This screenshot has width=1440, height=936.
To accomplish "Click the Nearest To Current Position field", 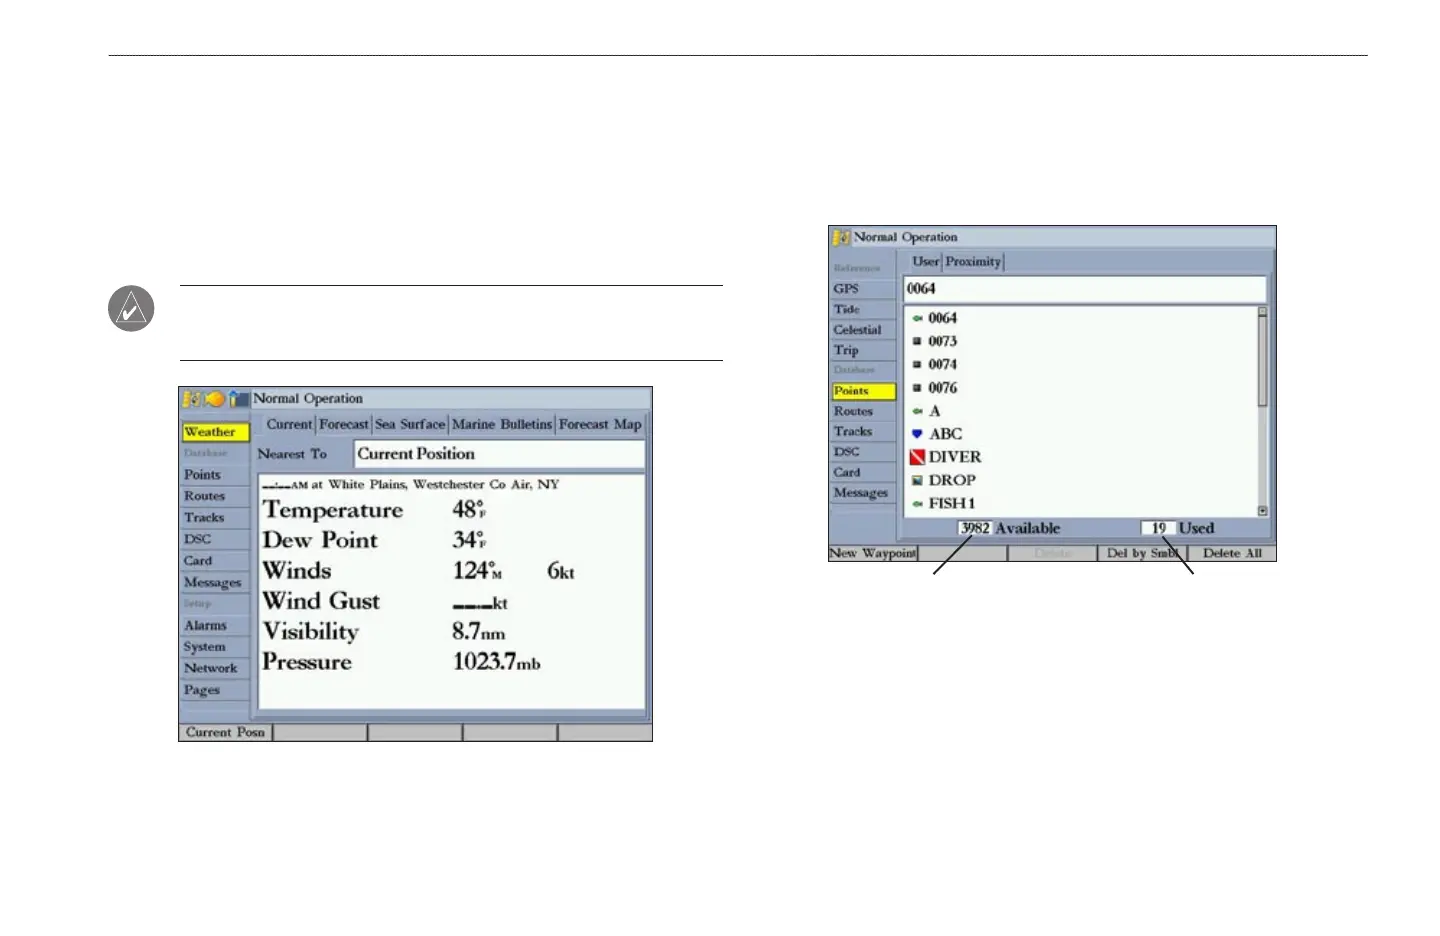I will coord(499,454).
